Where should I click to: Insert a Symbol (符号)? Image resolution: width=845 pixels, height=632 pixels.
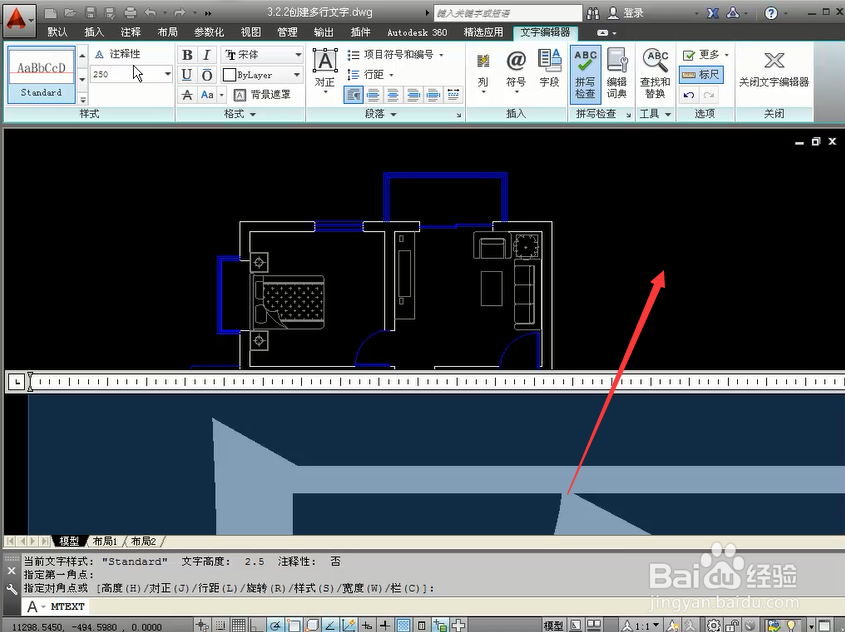coord(516,71)
